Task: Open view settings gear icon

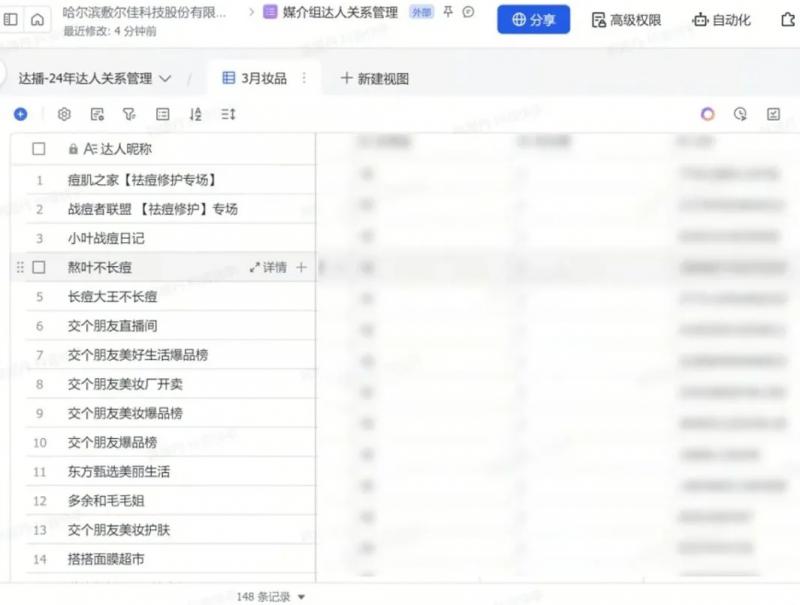Action: point(64,115)
